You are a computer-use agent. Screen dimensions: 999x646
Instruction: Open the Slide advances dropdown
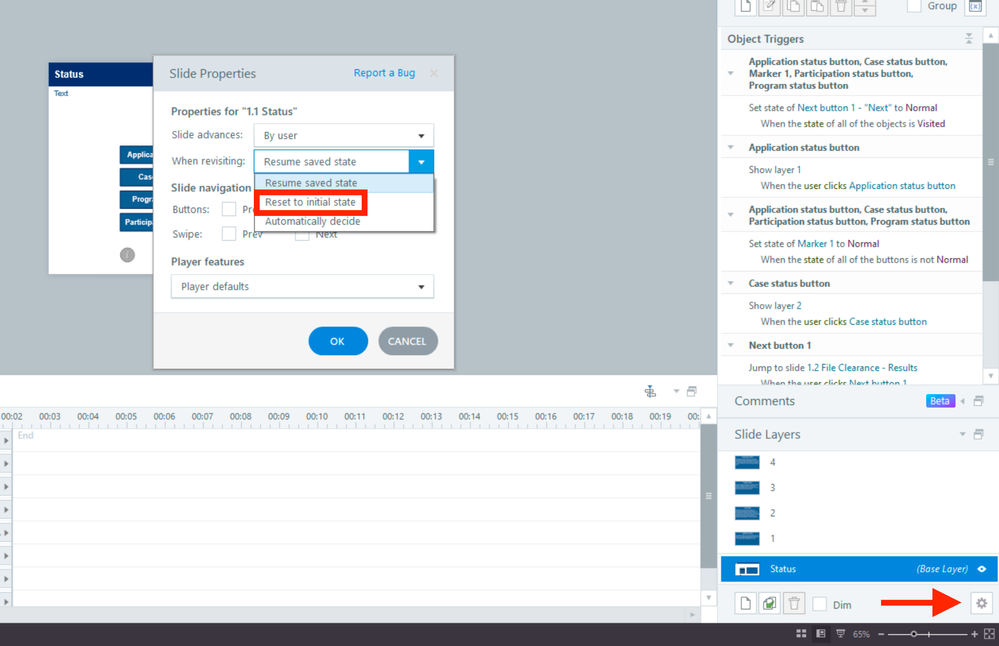[x=343, y=135]
